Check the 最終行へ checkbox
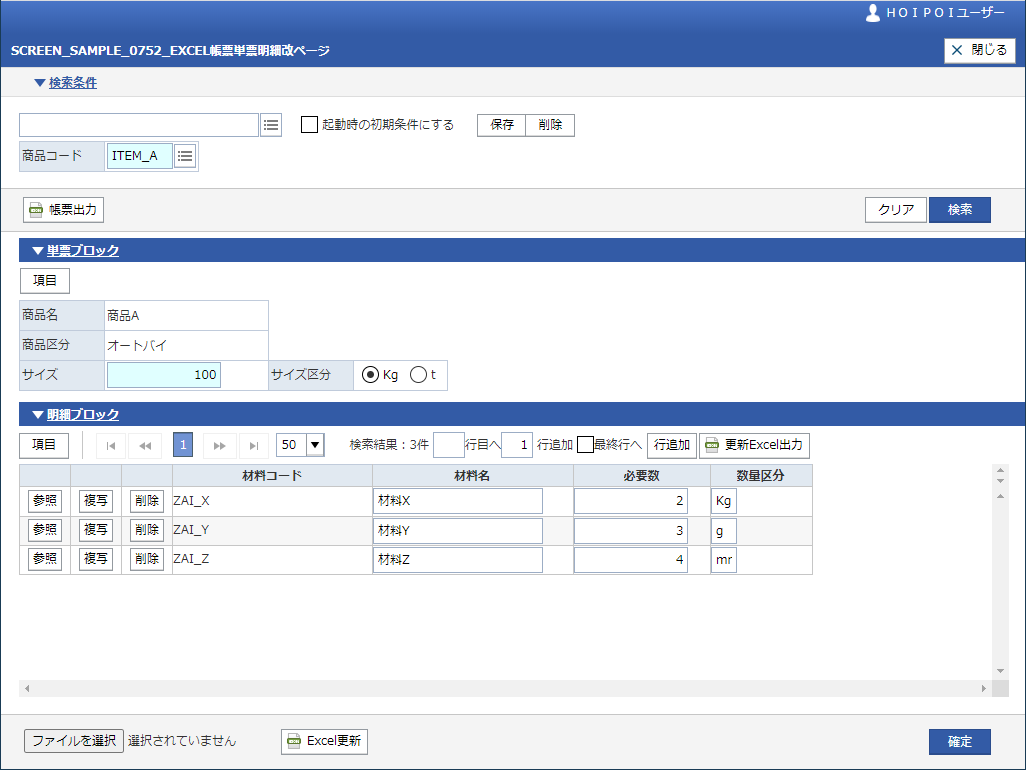This screenshot has width=1026, height=770. 586,445
